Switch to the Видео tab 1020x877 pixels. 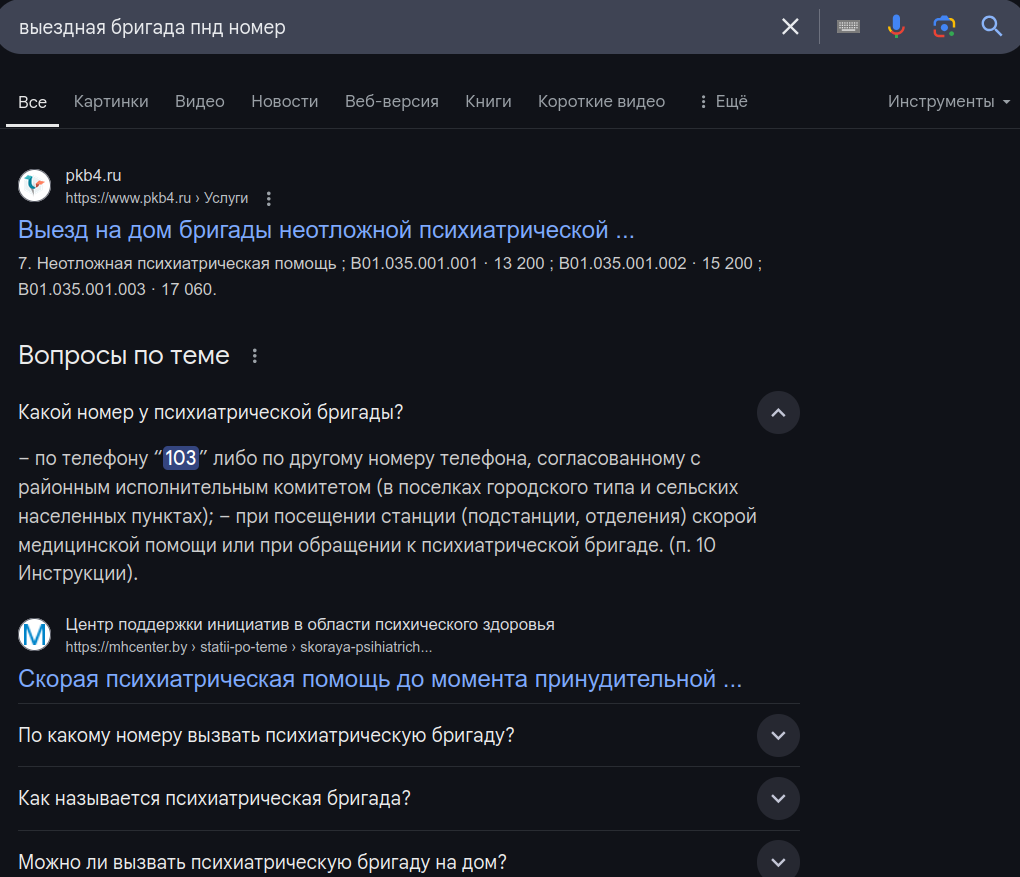click(200, 101)
